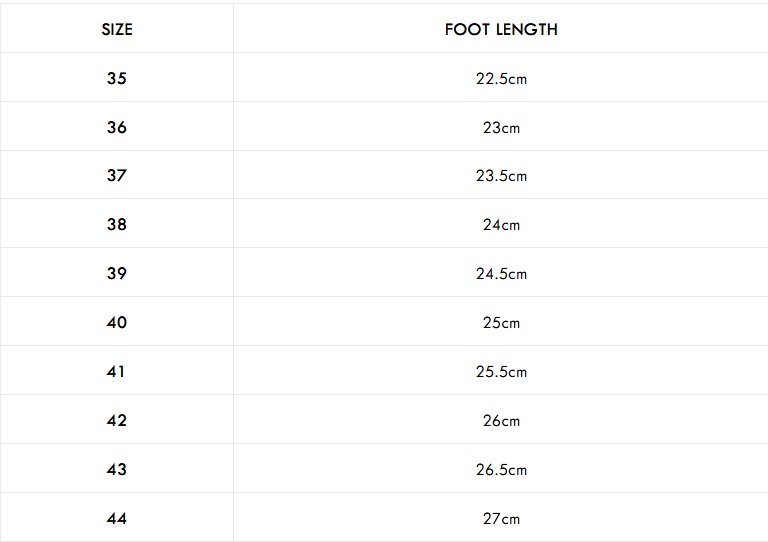
Task: Select size 42 cell
Action: [117, 420]
